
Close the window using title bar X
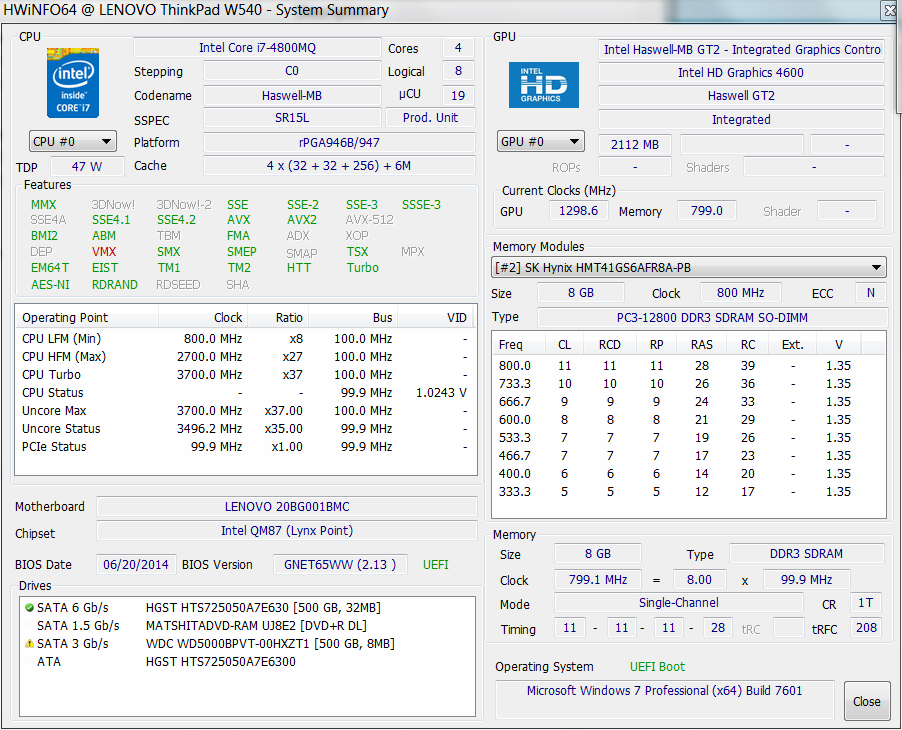click(888, 11)
